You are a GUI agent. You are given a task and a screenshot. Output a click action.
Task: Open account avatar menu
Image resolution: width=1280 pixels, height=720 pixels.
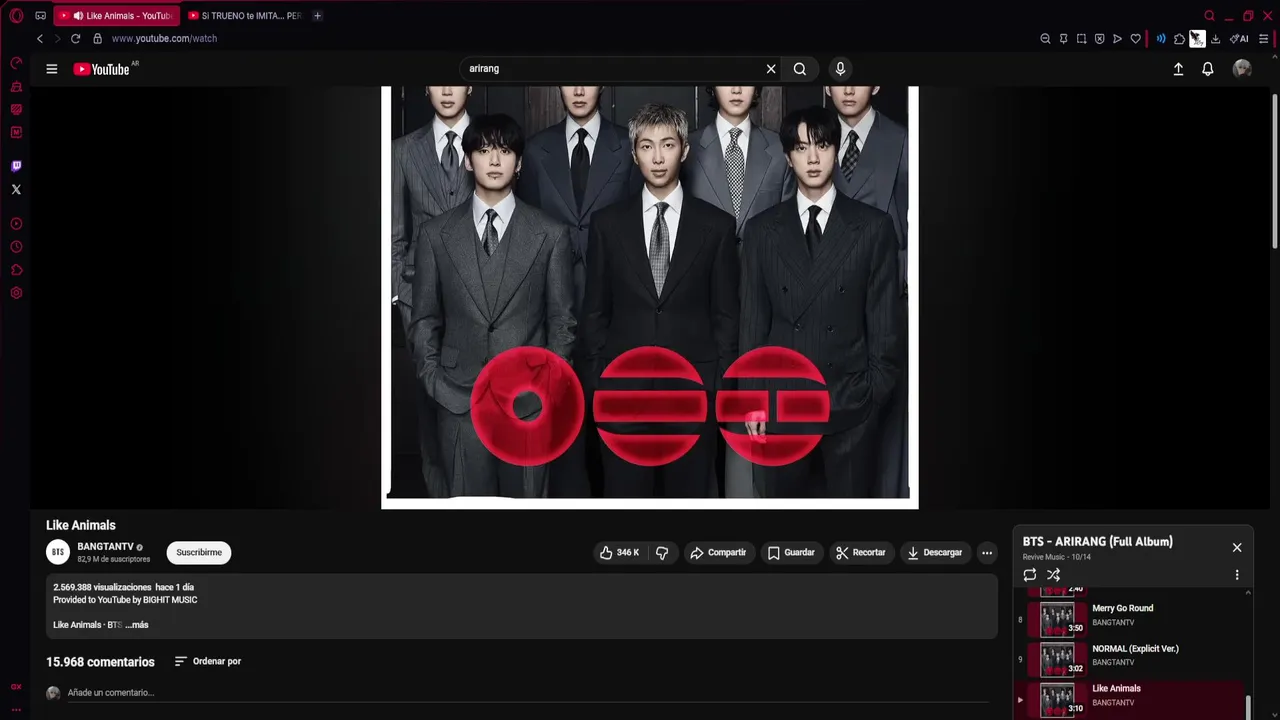click(x=1242, y=69)
